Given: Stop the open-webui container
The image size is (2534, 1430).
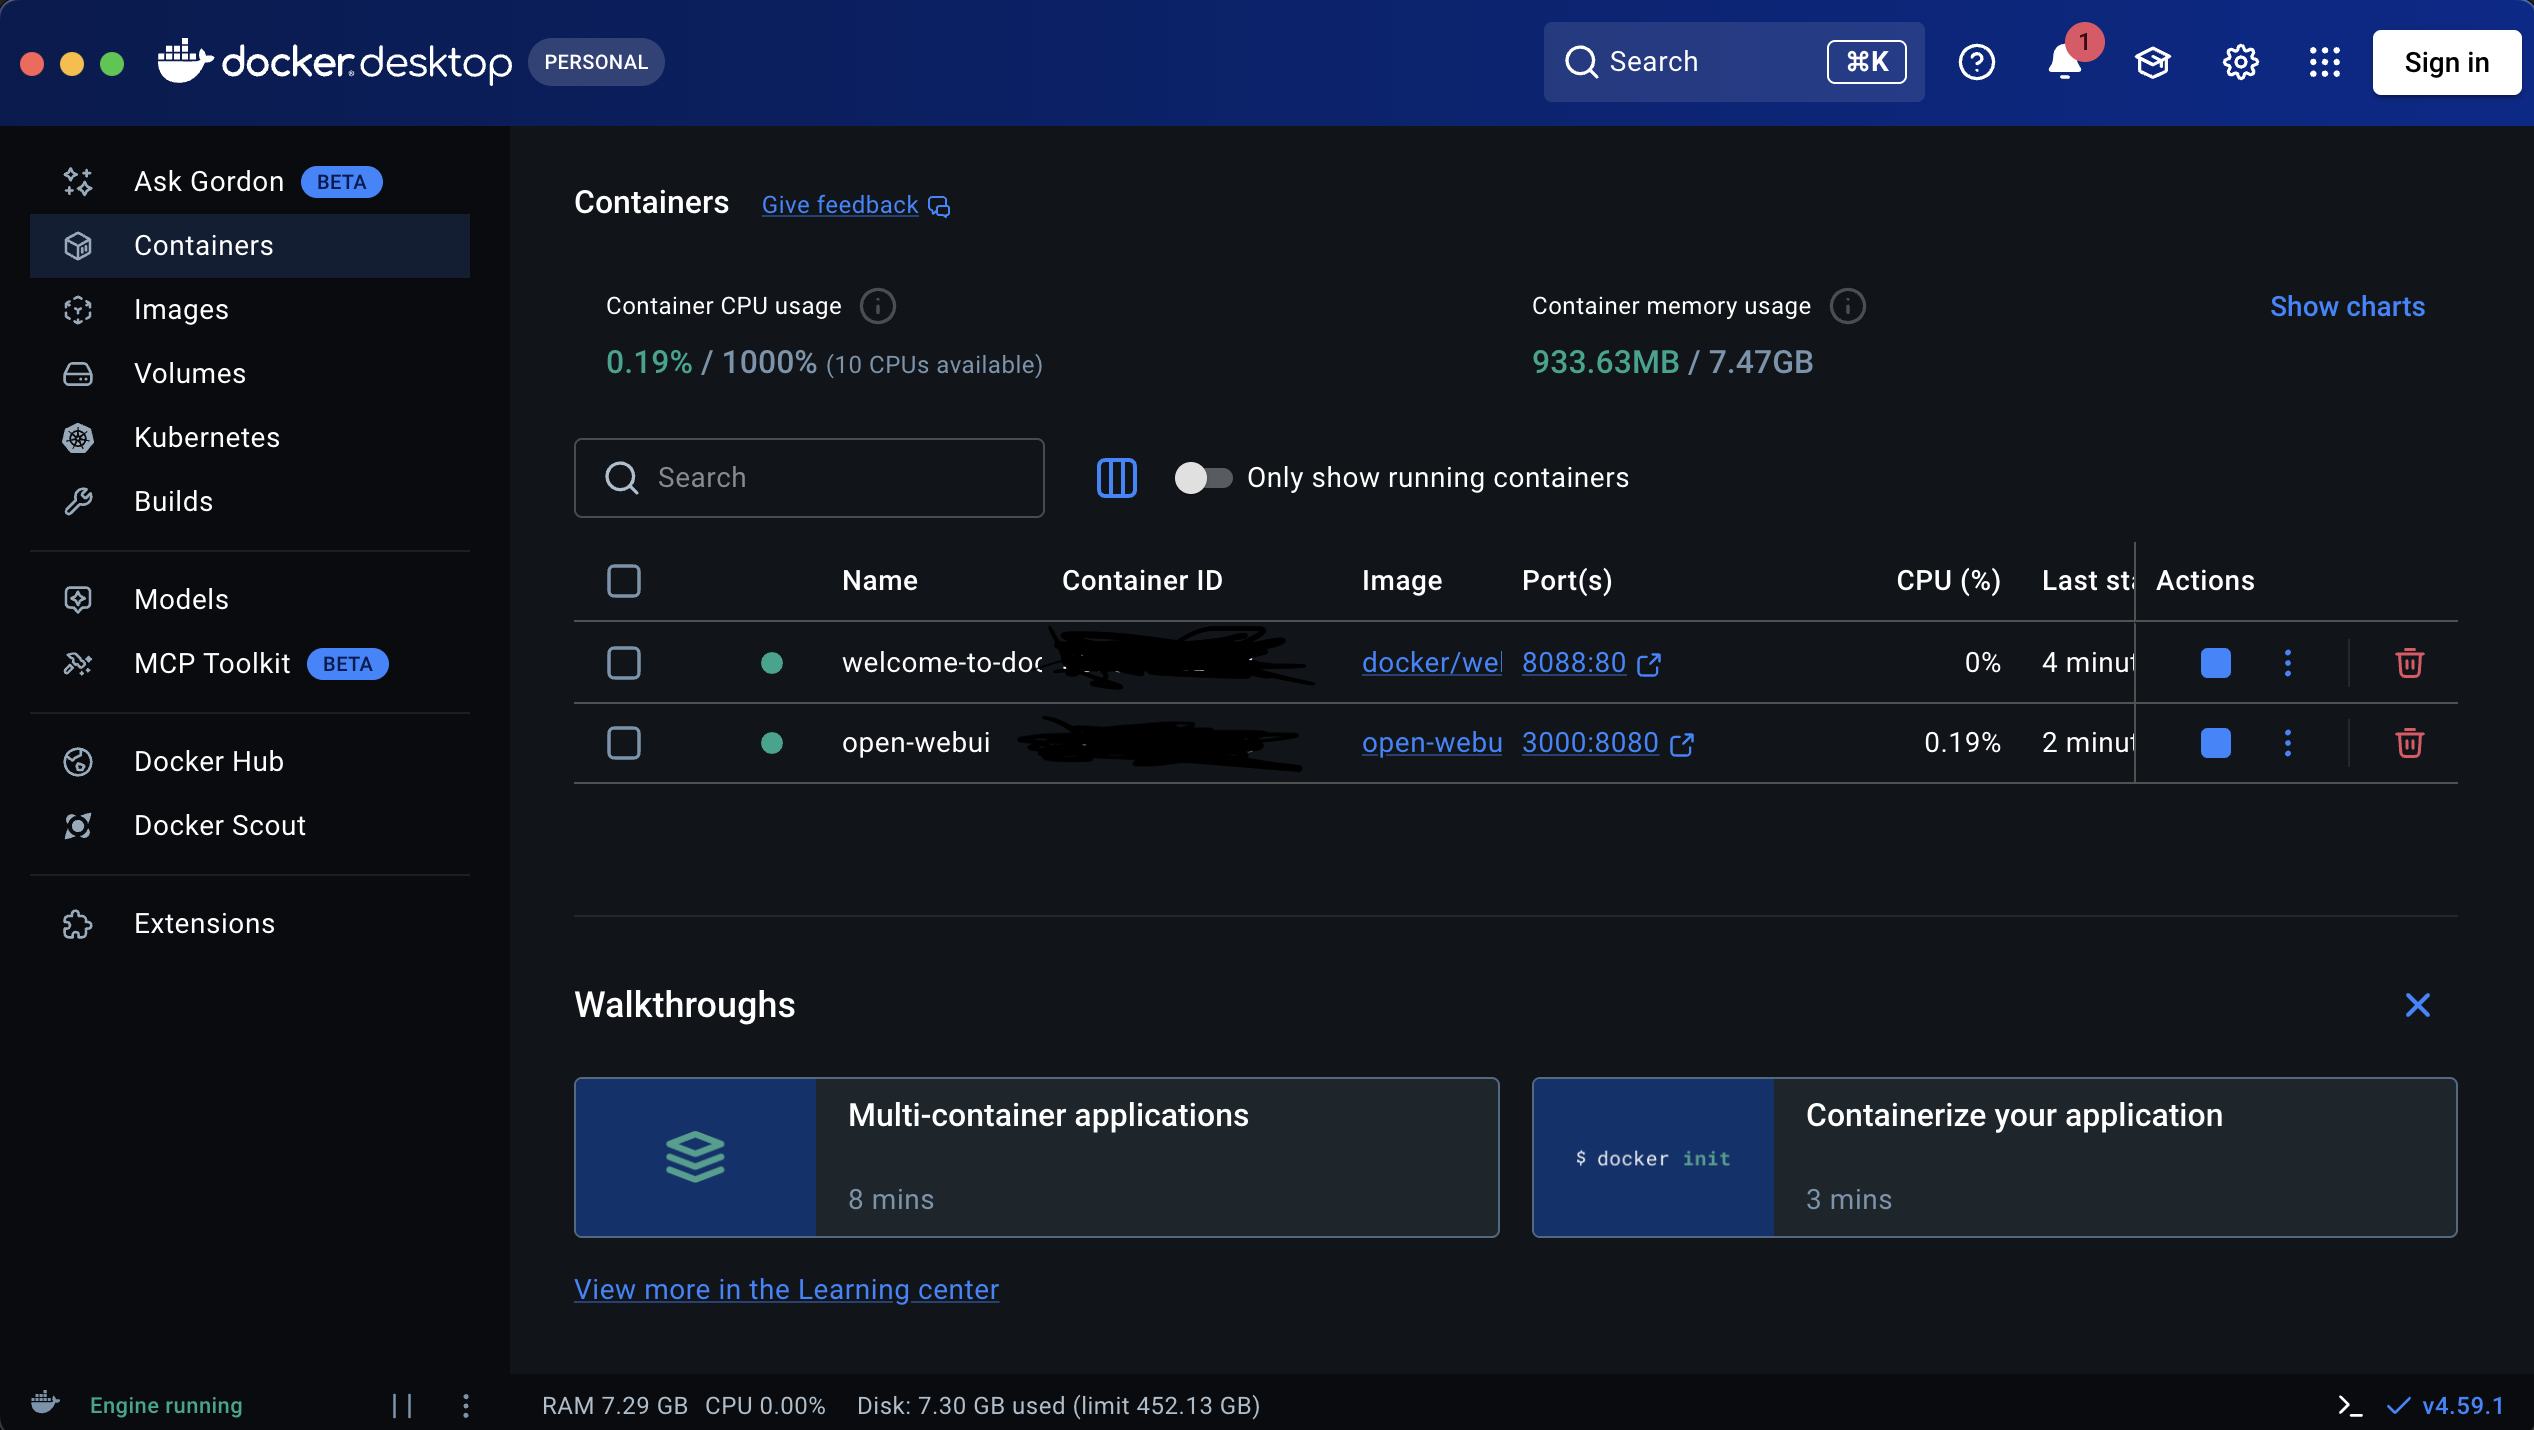Looking at the screenshot, I should [2214, 743].
